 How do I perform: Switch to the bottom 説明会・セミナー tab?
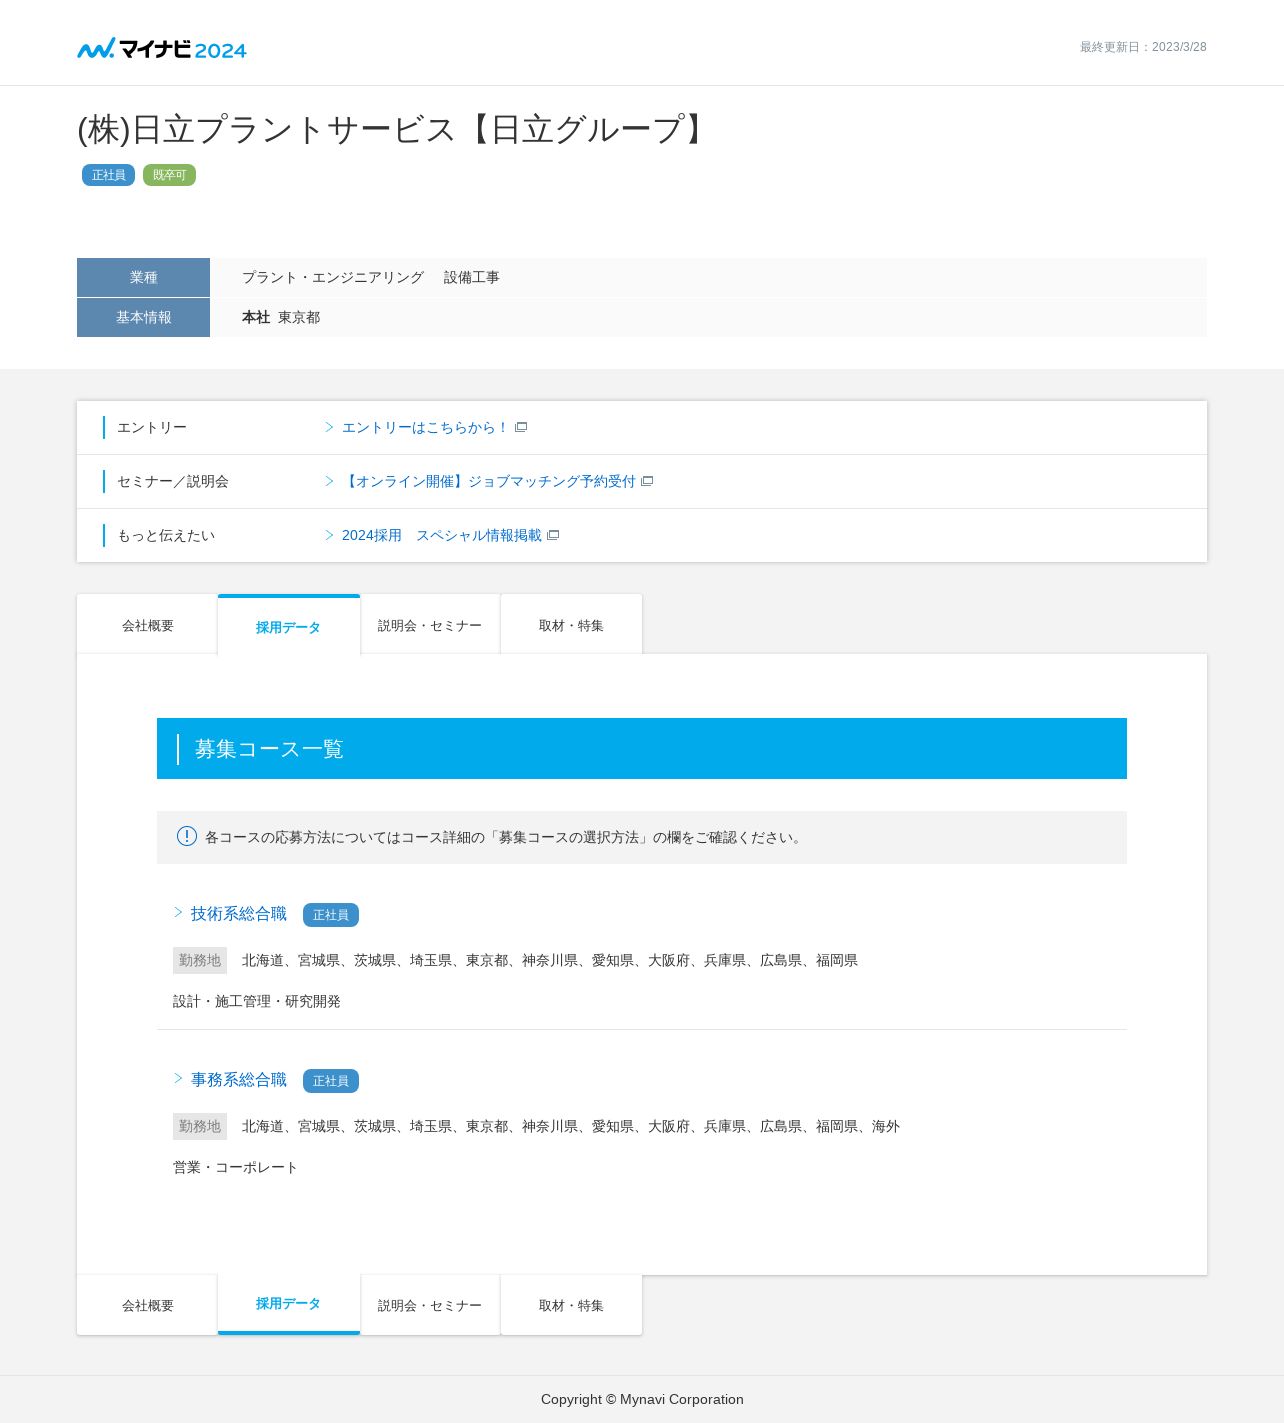pyautogui.click(x=430, y=1305)
